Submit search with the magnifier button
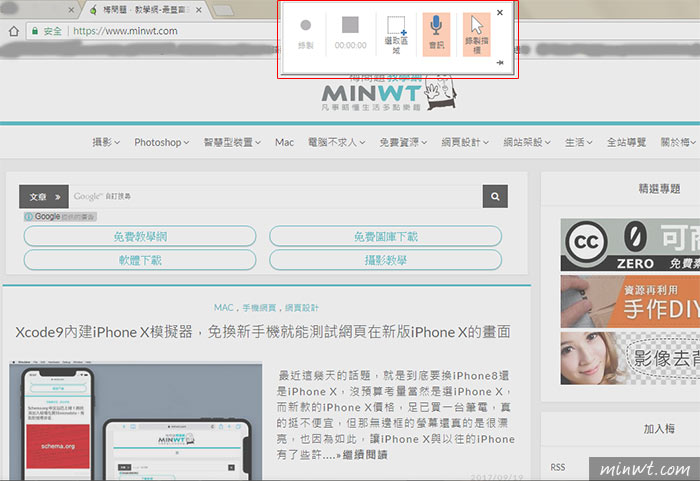This screenshot has width=700, height=481. tap(495, 197)
